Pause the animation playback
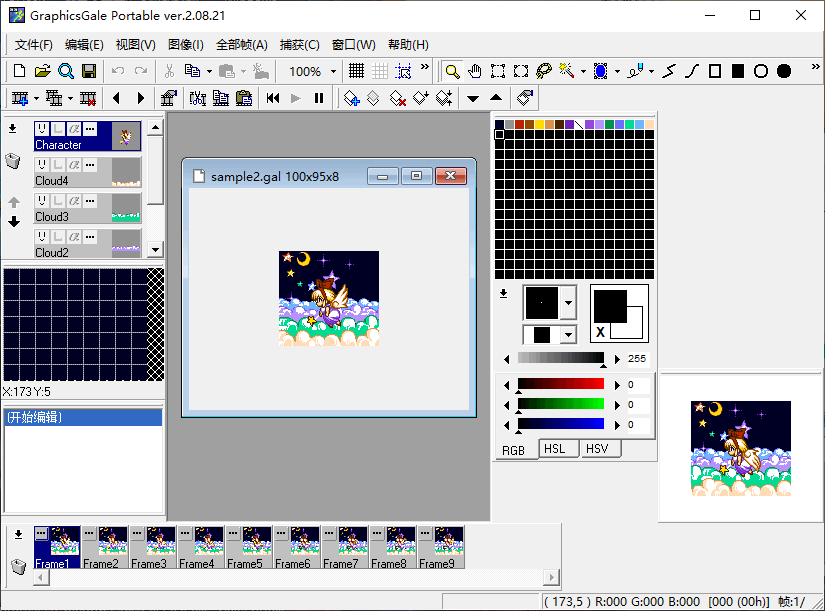Viewport: 825px width, 611px height. [x=319, y=98]
